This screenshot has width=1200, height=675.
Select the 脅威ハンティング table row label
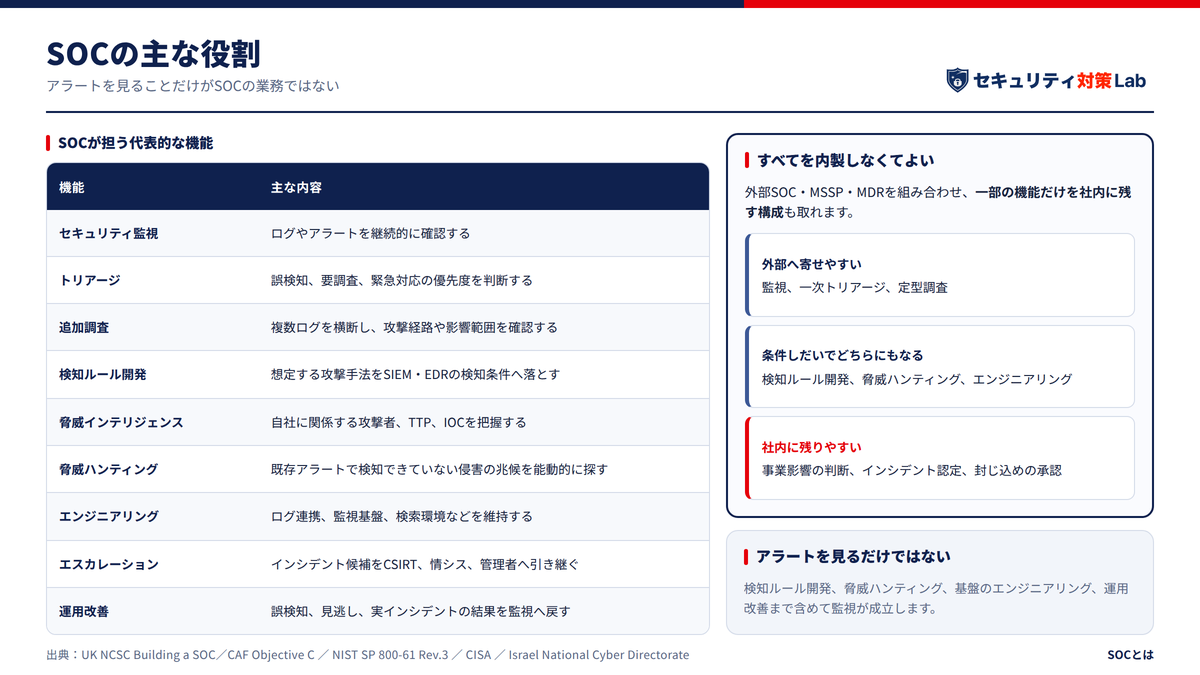pos(109,469)
